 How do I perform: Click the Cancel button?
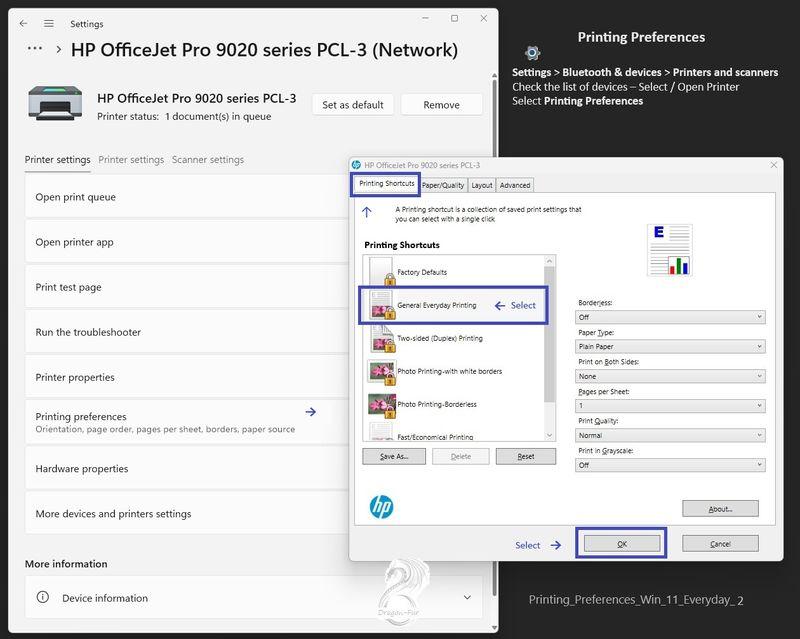pyautogui.click(x=720, y=544)
